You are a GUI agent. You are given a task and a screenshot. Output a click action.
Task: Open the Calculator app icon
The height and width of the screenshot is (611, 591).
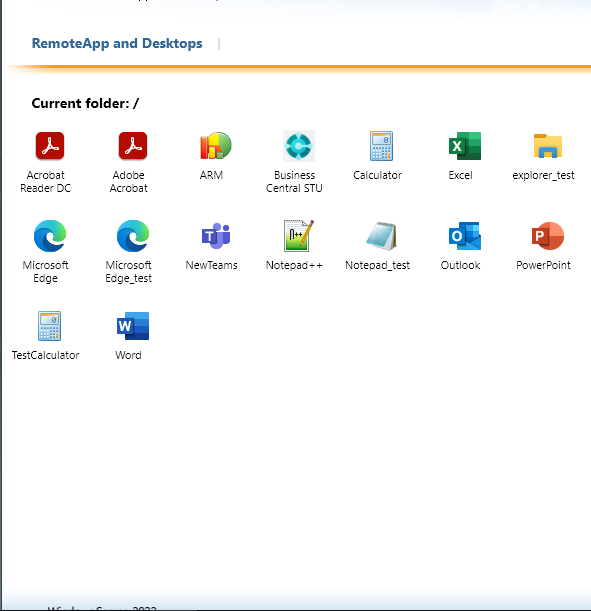click(381, 146)
